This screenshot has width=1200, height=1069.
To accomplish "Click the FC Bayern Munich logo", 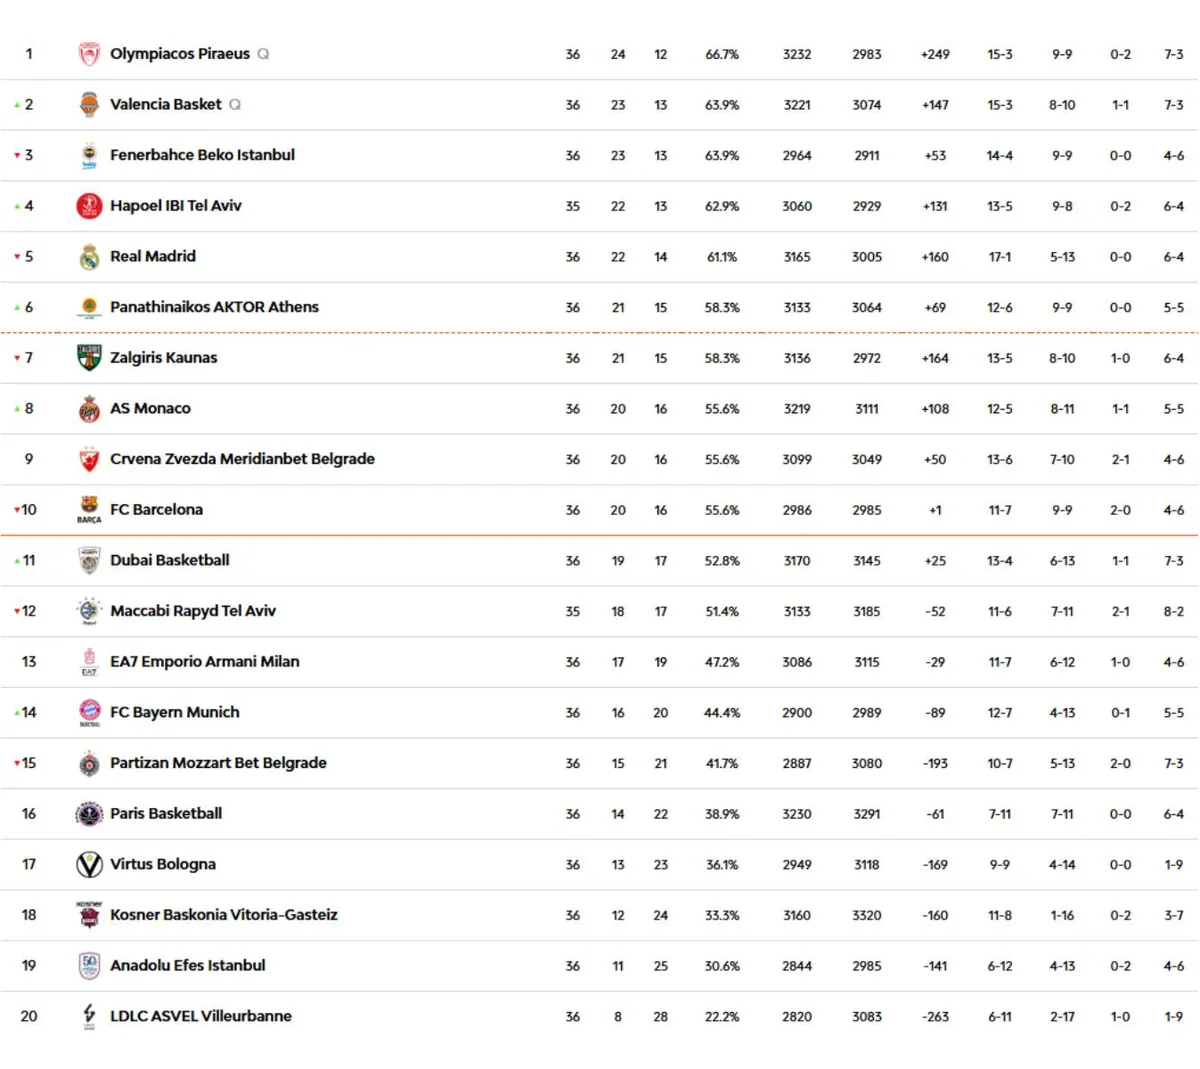I will click(x=89, y=711).
